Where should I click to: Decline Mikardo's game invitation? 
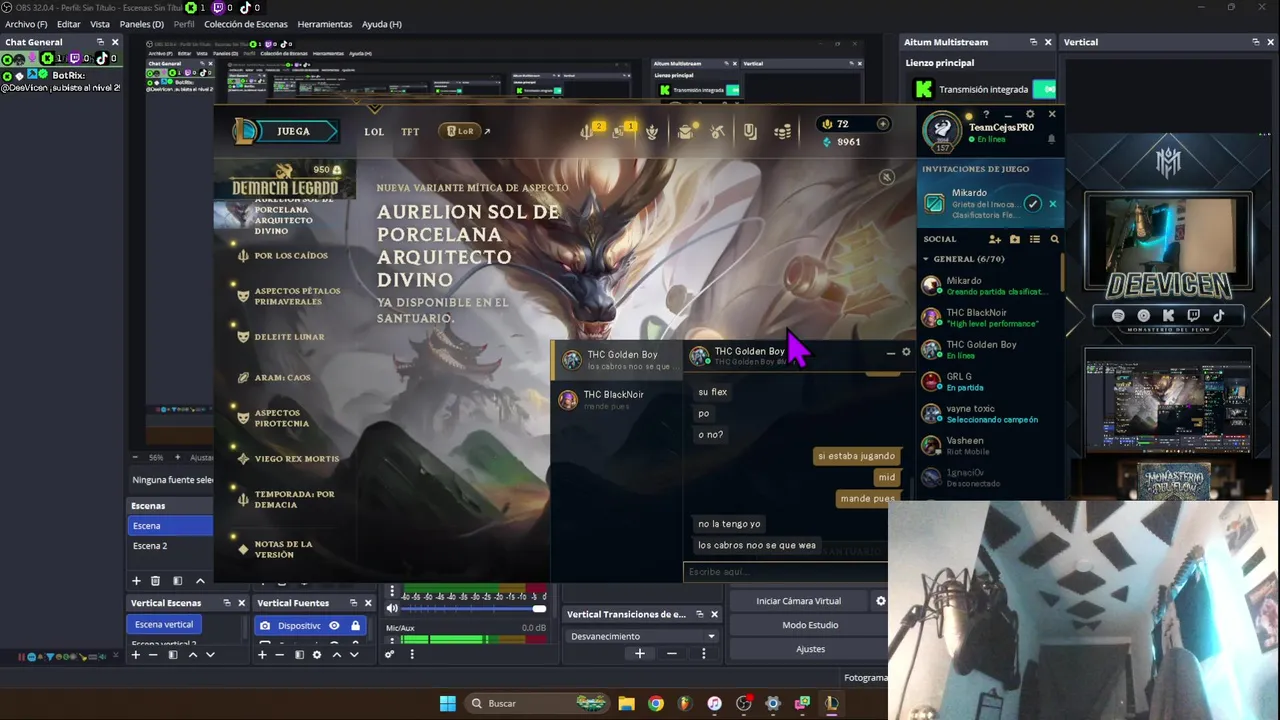(1052, 204)
